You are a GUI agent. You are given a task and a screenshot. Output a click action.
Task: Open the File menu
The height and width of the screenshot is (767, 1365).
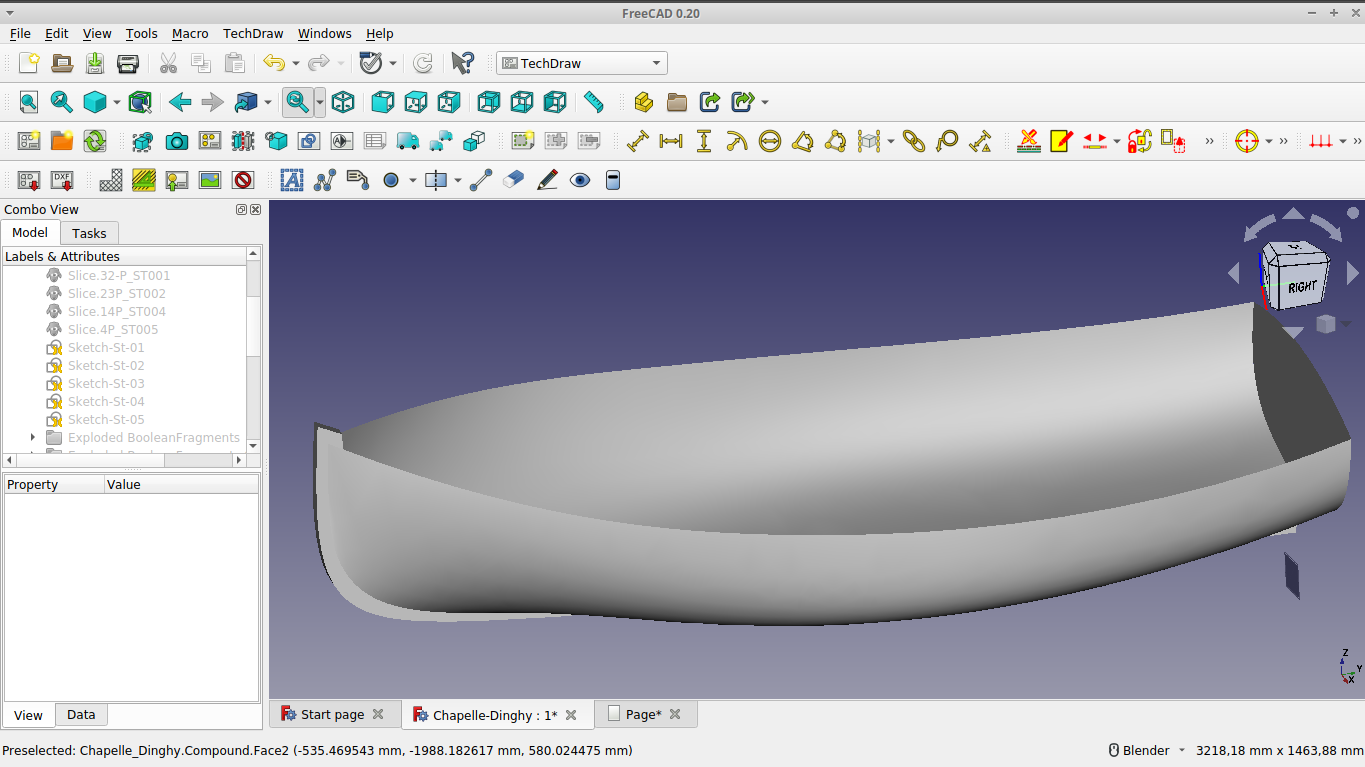pyautogui.click(x=20, y=33)
